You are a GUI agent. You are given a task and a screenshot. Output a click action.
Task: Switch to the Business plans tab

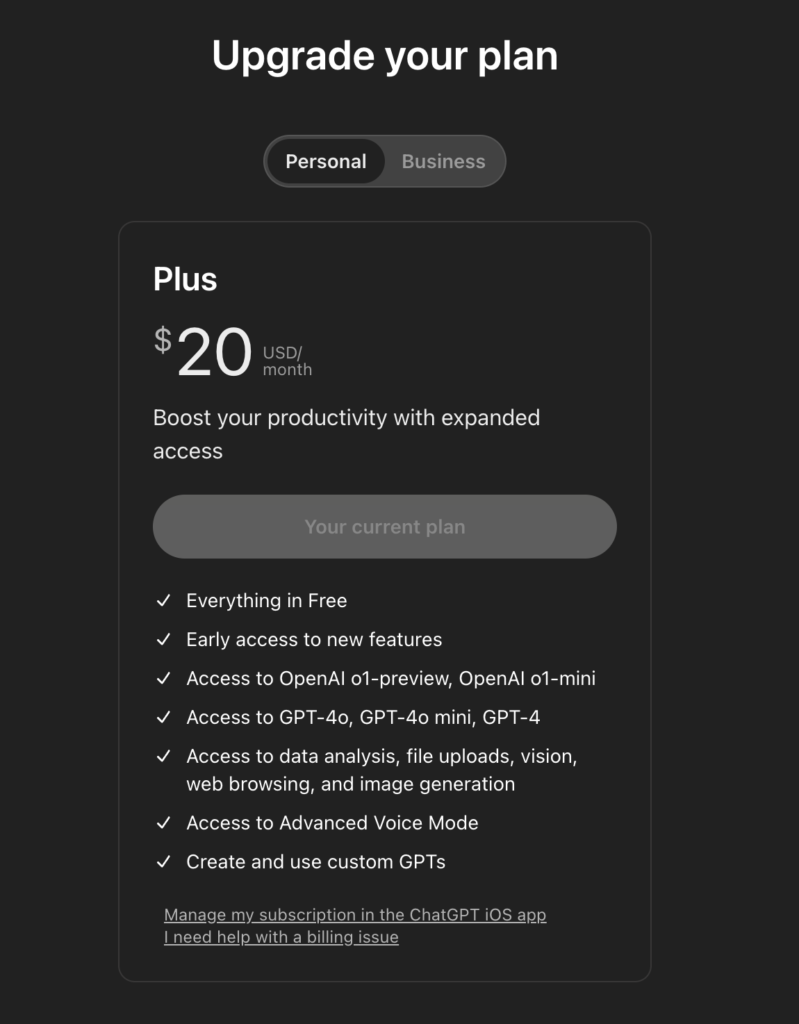click(443, 162)
